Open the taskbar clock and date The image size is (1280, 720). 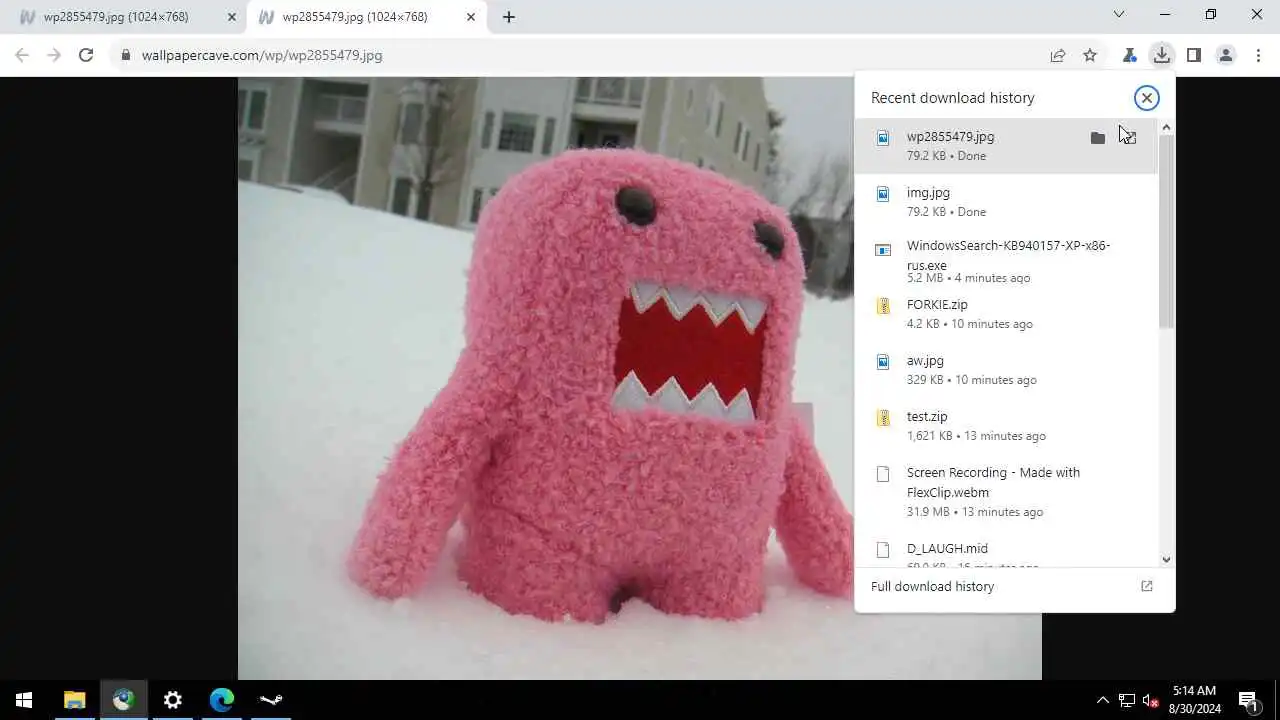tap(1194, 700)
